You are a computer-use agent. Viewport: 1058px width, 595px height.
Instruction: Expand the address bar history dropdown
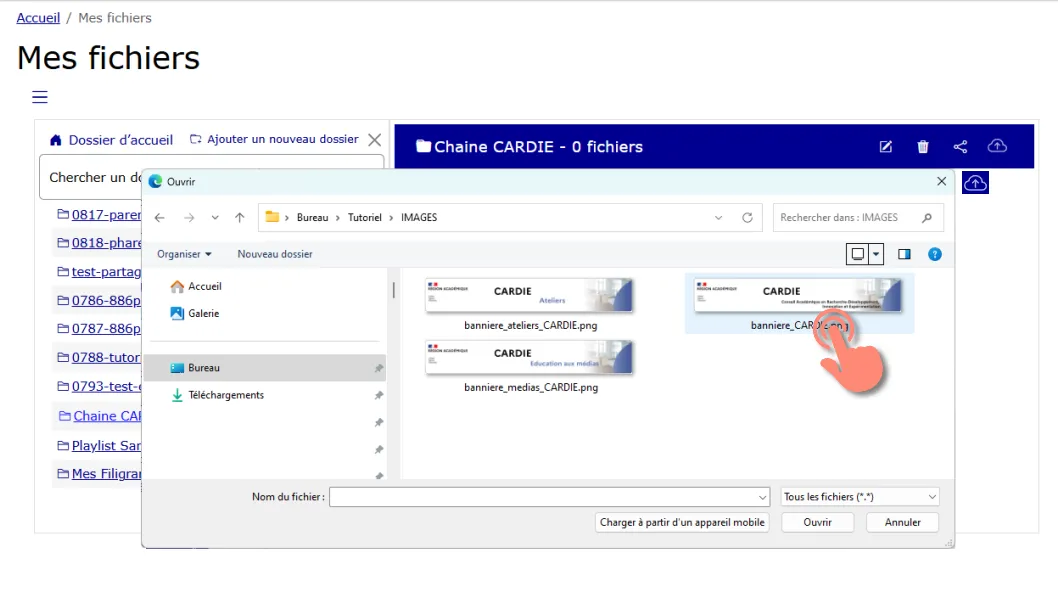point(719,217)
